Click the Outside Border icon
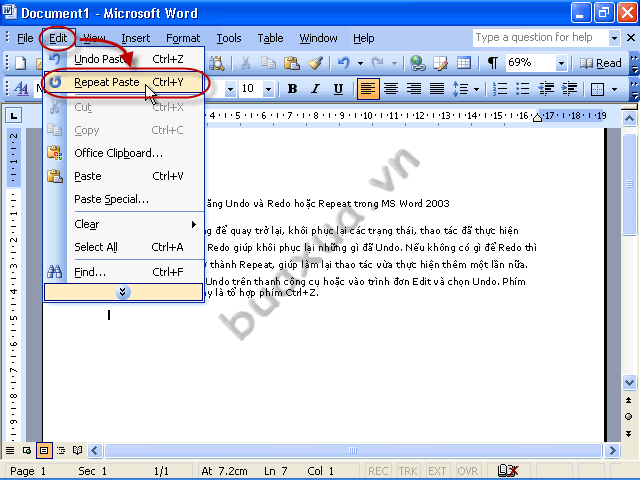 coord(597,89)
